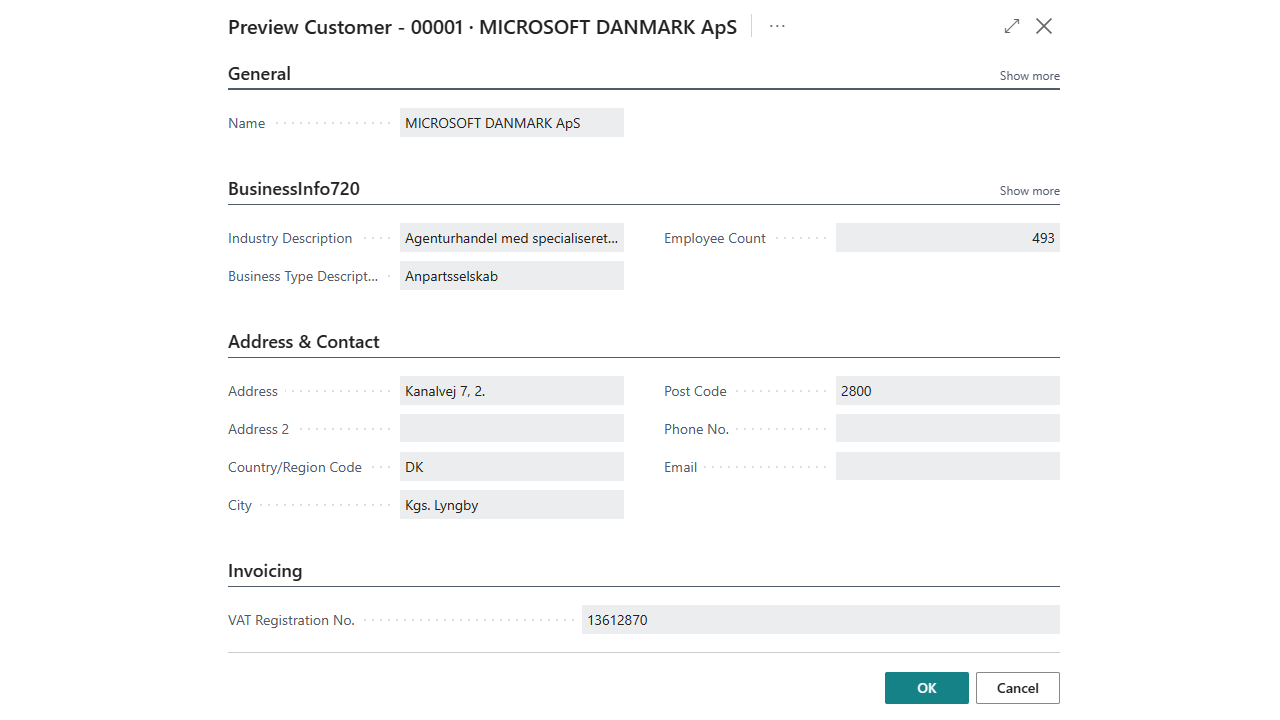Click the Email label
1280x720 pixels.
(x=681, y=467)
